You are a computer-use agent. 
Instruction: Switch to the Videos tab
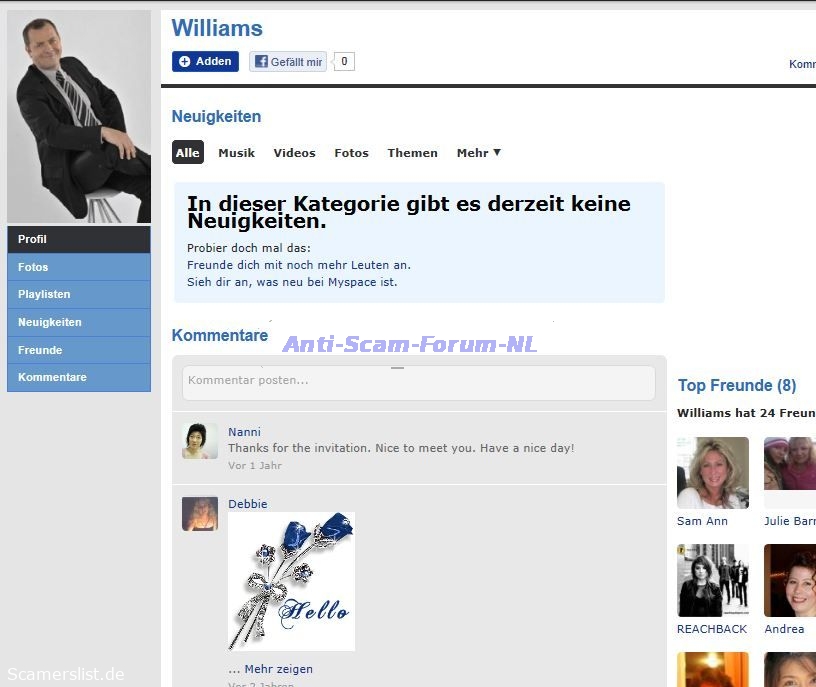[x=294, y=153]
